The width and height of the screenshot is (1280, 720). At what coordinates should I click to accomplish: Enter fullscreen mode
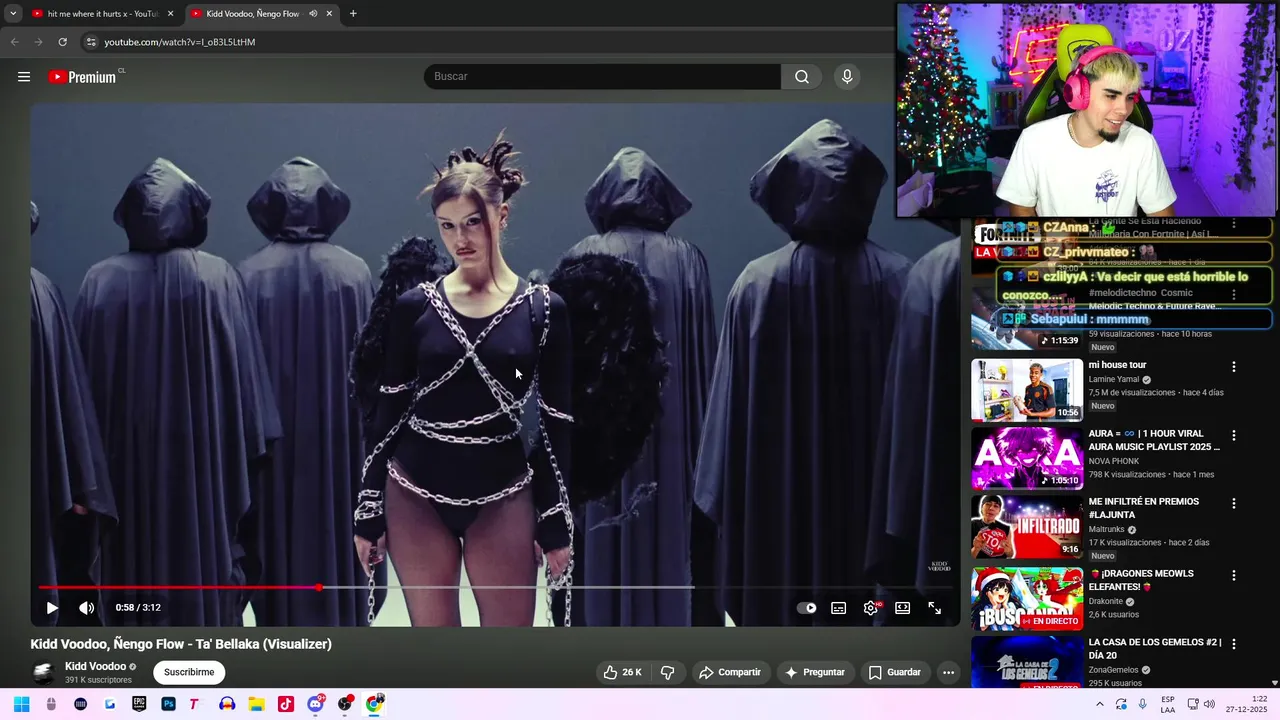[935, 607]
